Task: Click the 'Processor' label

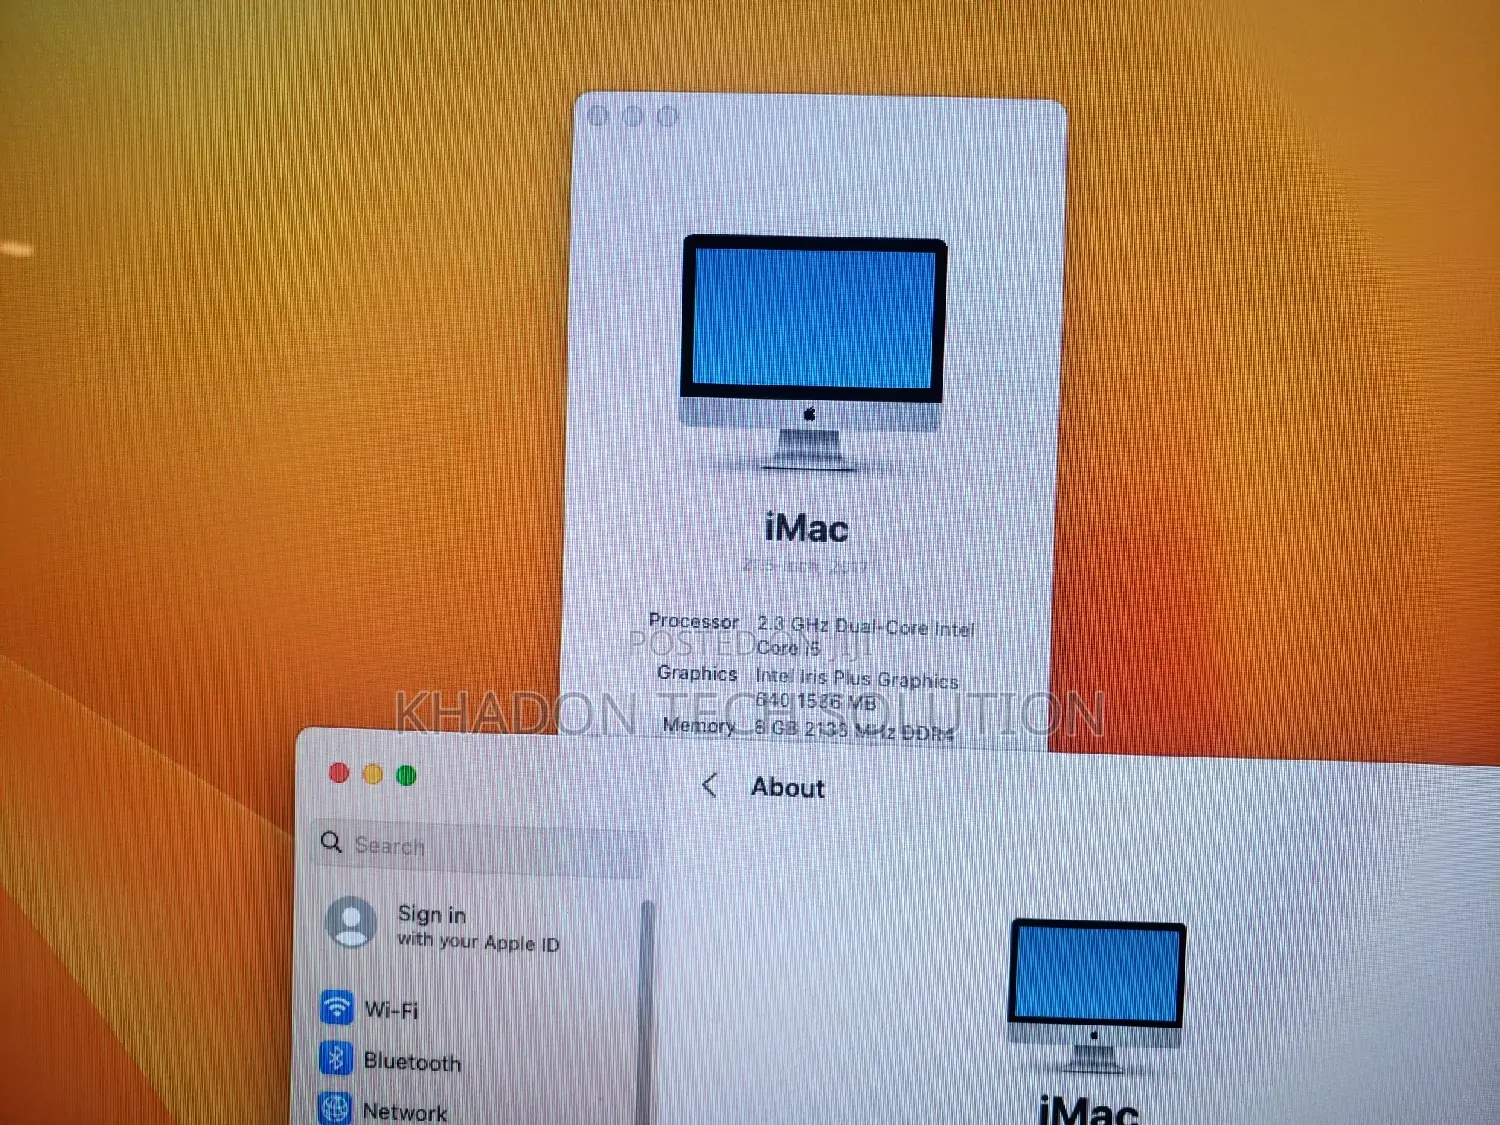Action: pos(694,621)
